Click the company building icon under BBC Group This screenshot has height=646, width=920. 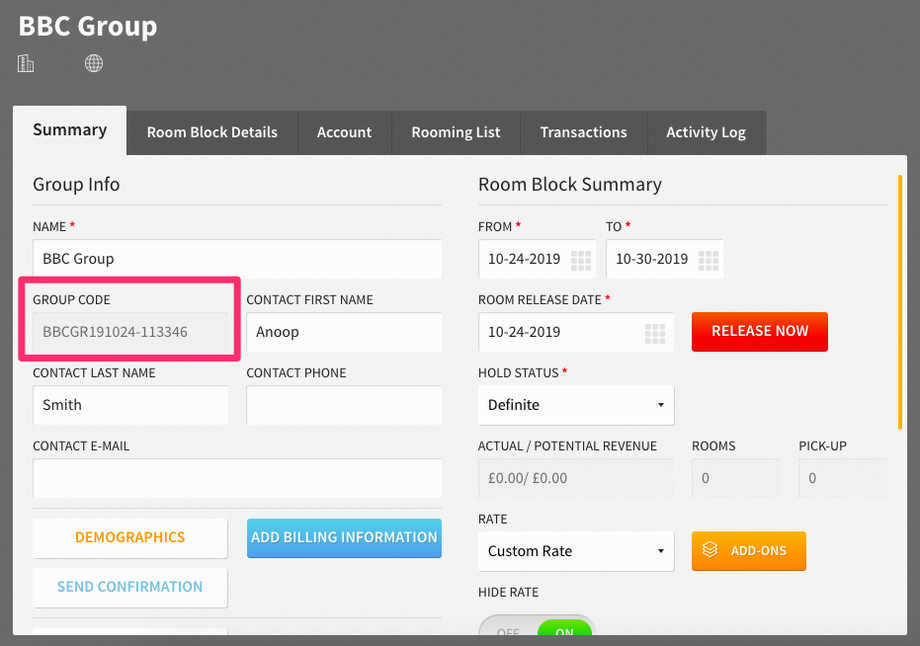coord(26,63)
